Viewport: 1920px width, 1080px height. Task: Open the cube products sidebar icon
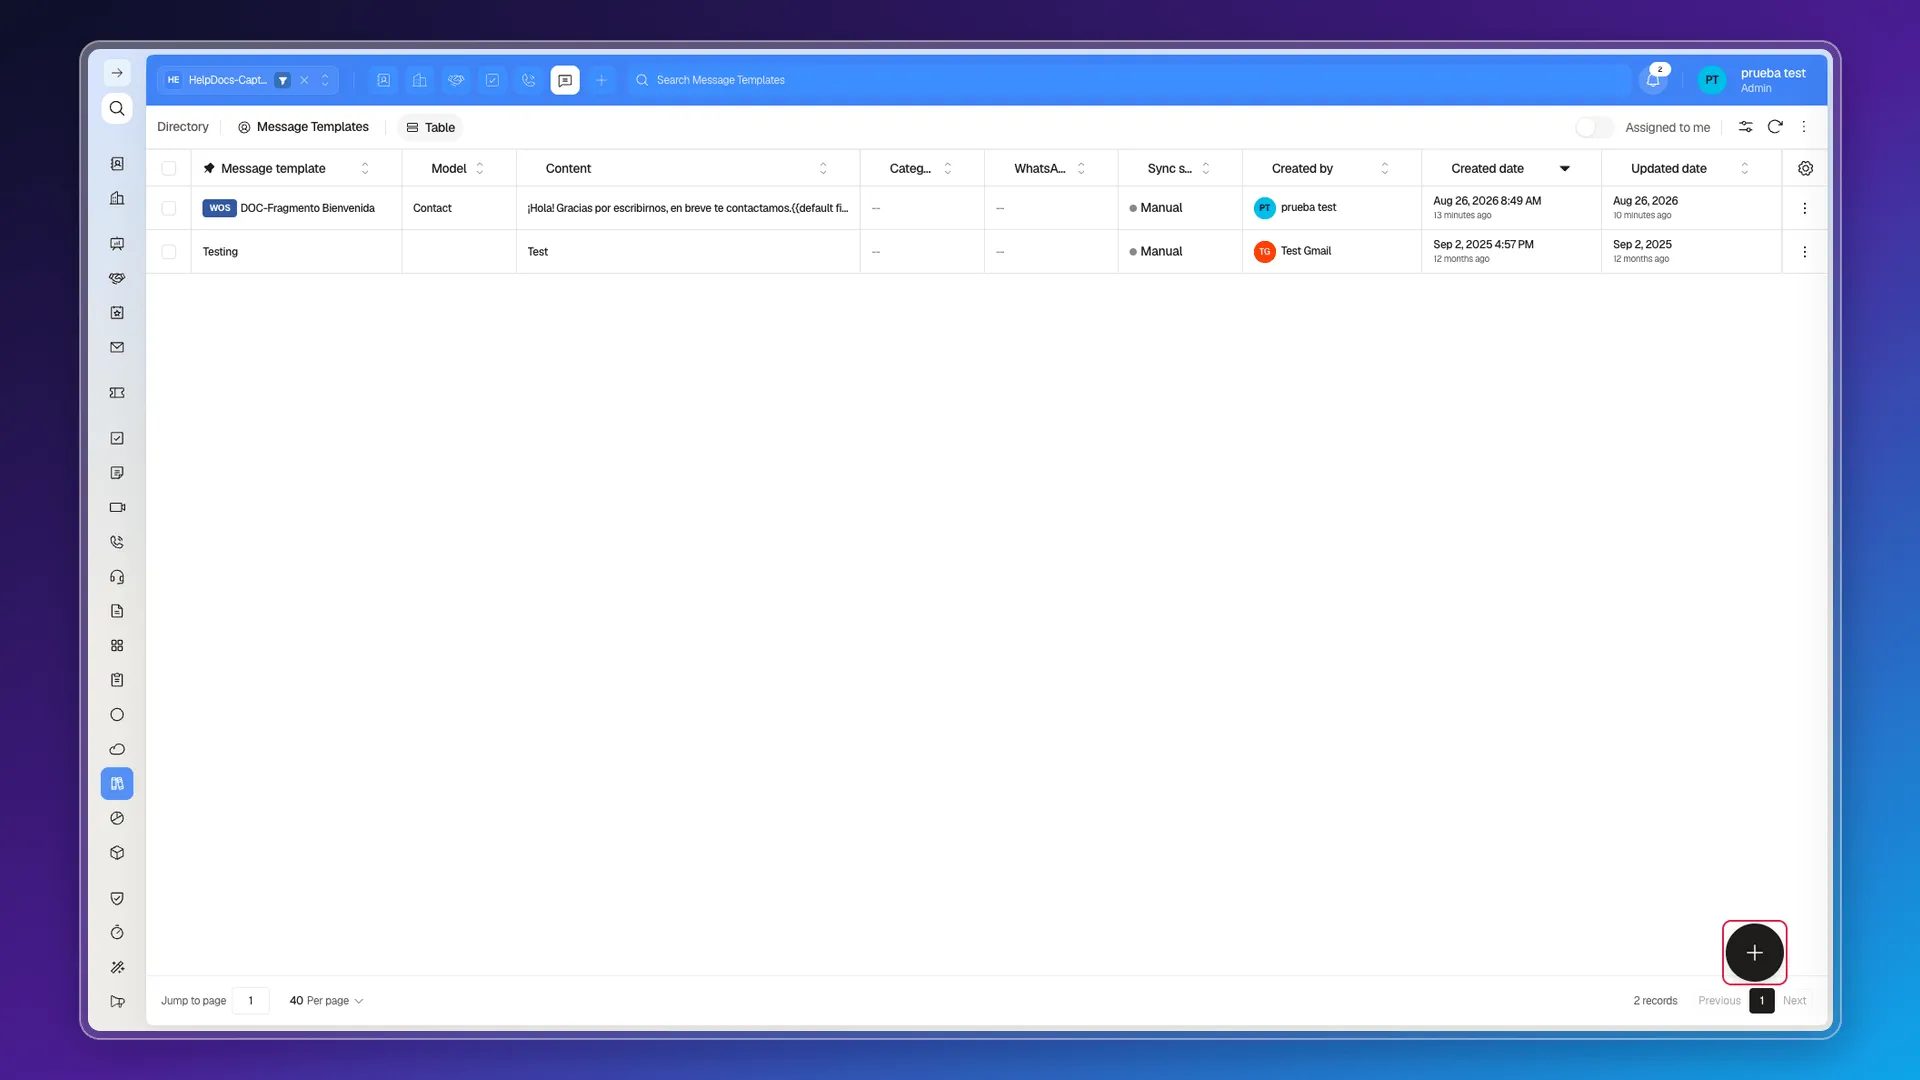tap(117, 853)
